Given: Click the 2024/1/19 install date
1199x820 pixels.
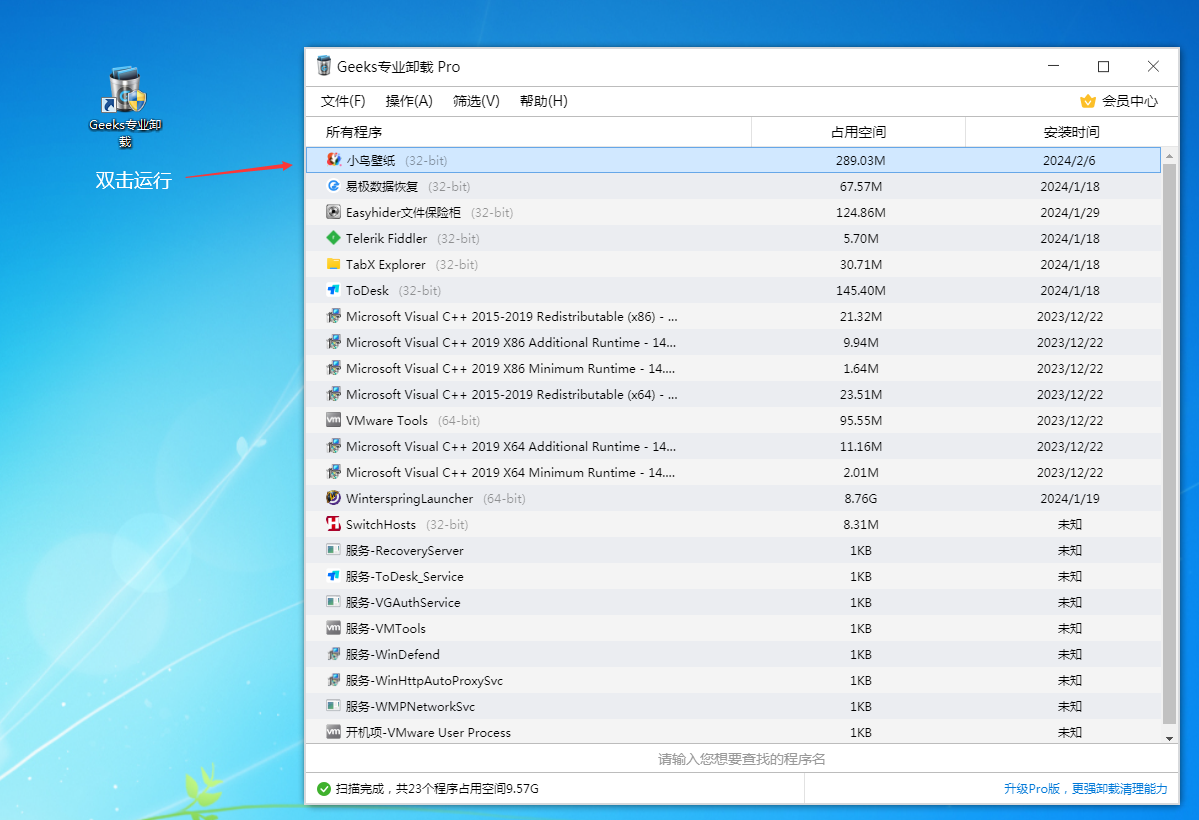Looking at the screenshot, I should pyautogui.click(x=1070, y=499).
